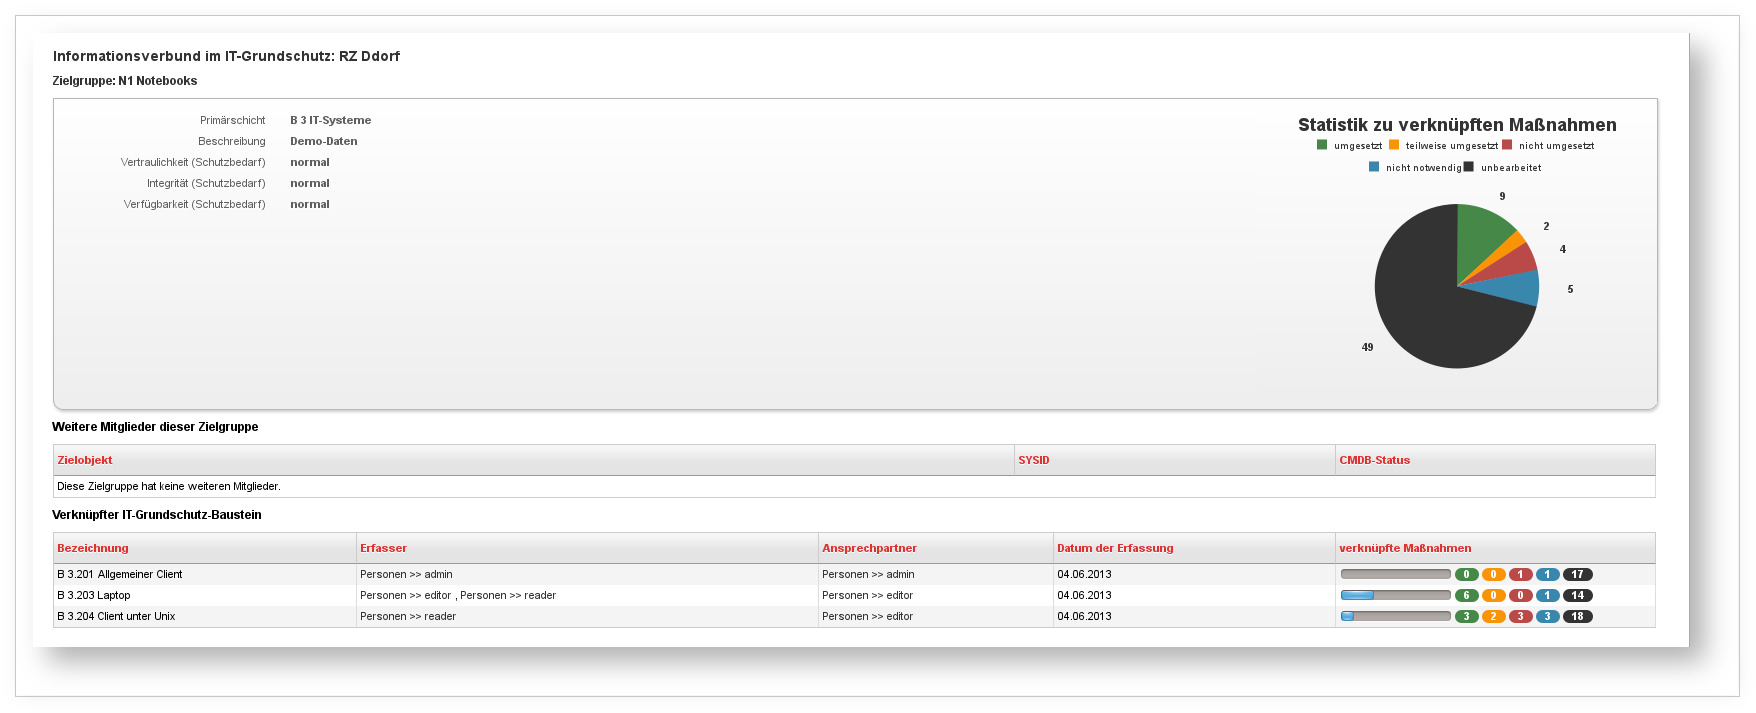
Task: Sort by the Erfasser column header
Action: coord(384,548)
